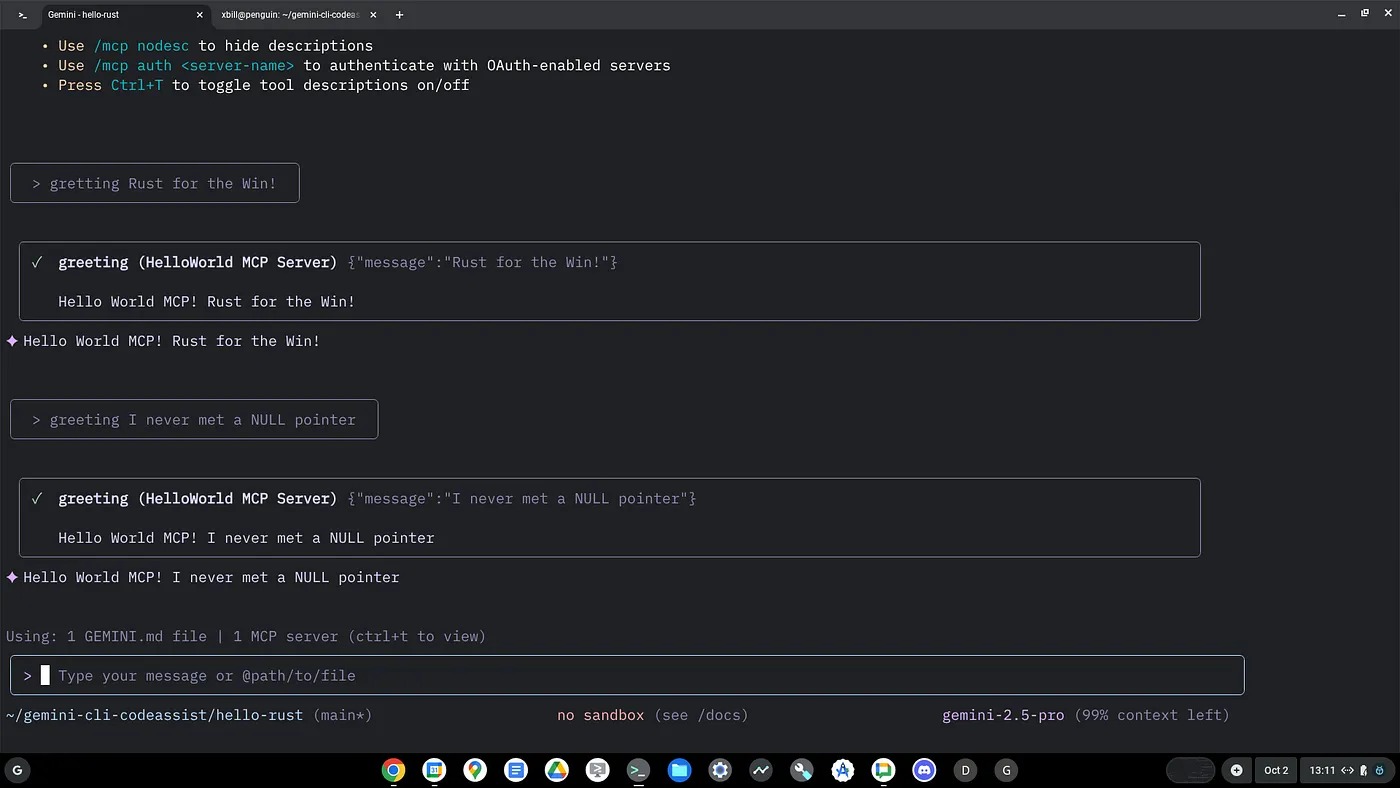
Task: Open the Oct 2 calendar date button
Action: 1276,770
